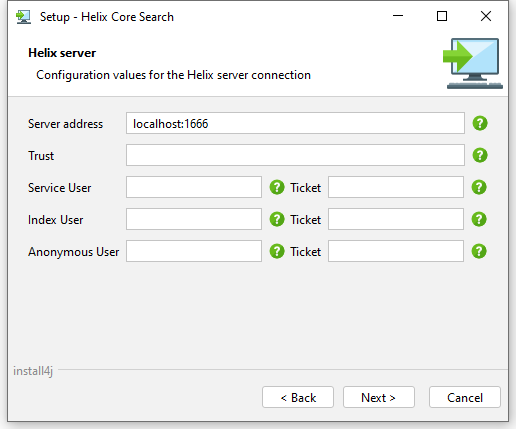Focus the Service User input field

tap(194, 187)
